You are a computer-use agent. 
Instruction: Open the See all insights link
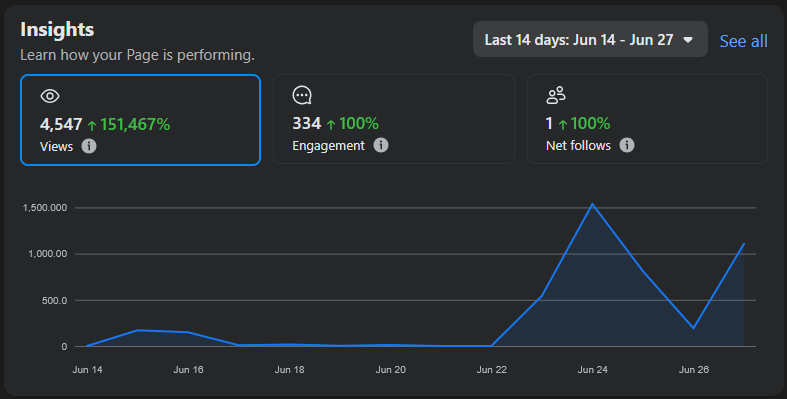(x=743, y=41)
